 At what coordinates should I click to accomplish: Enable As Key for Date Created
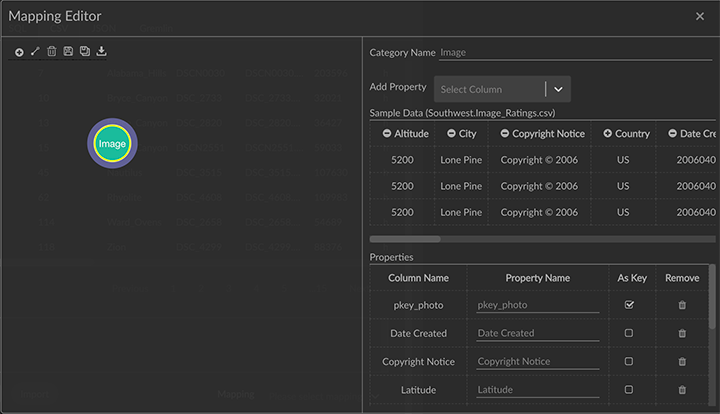tap(629, 333)
